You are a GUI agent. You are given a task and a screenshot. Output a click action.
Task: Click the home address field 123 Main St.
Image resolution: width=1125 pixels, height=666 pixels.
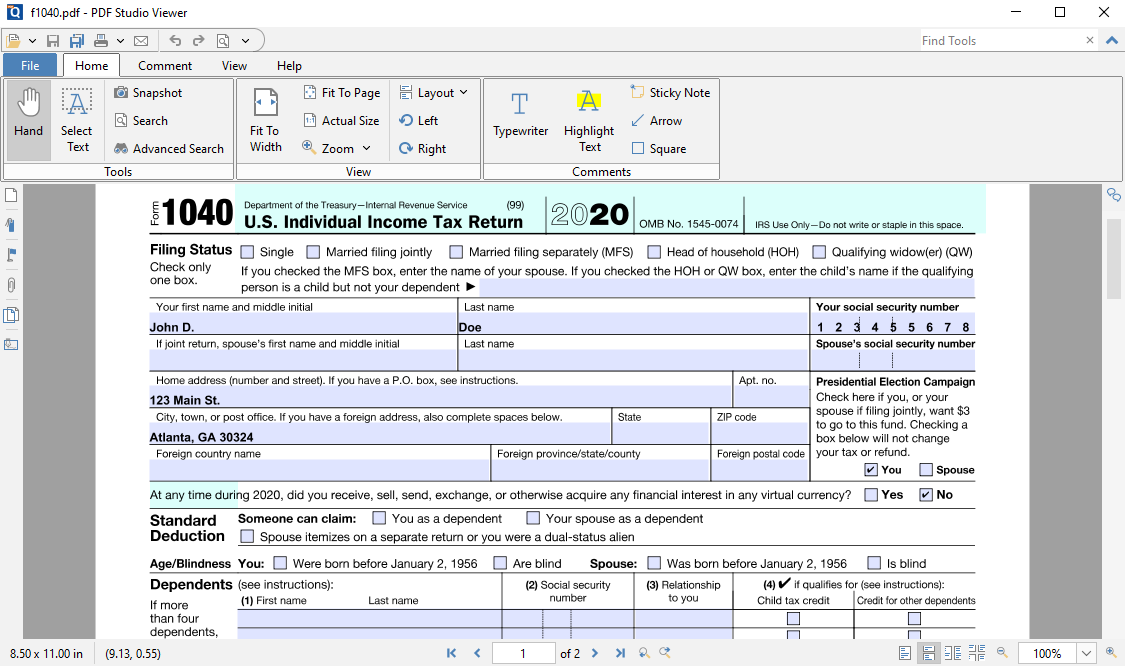point(440,397)
